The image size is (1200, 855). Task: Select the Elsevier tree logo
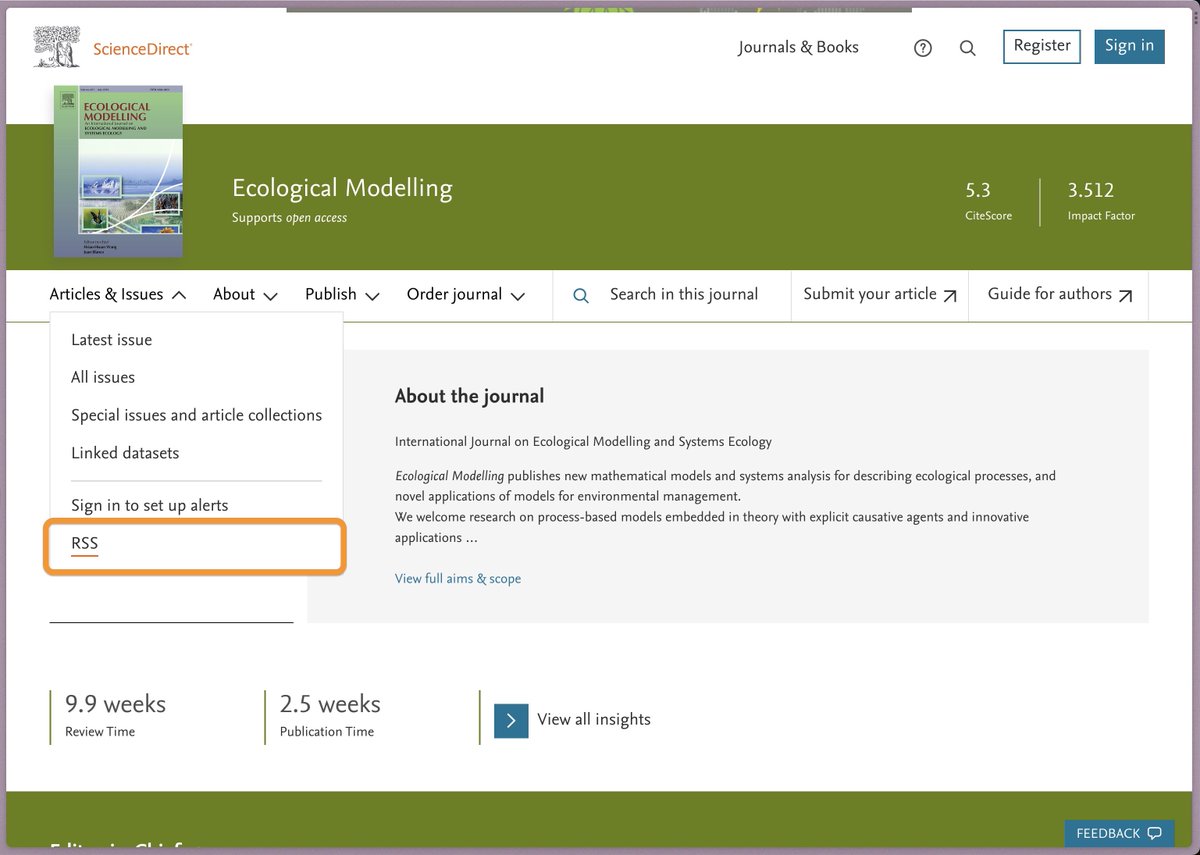click(x=57, y=46)
